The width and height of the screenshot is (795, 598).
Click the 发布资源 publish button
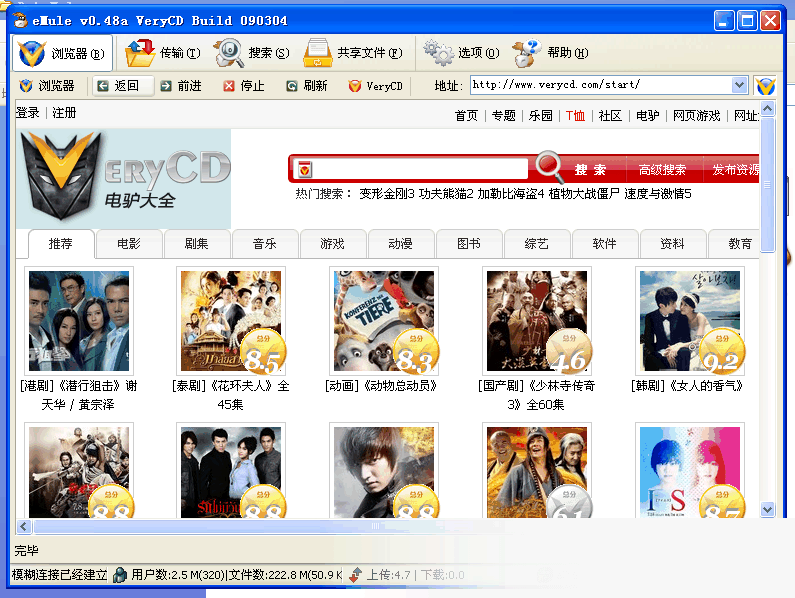735,170
